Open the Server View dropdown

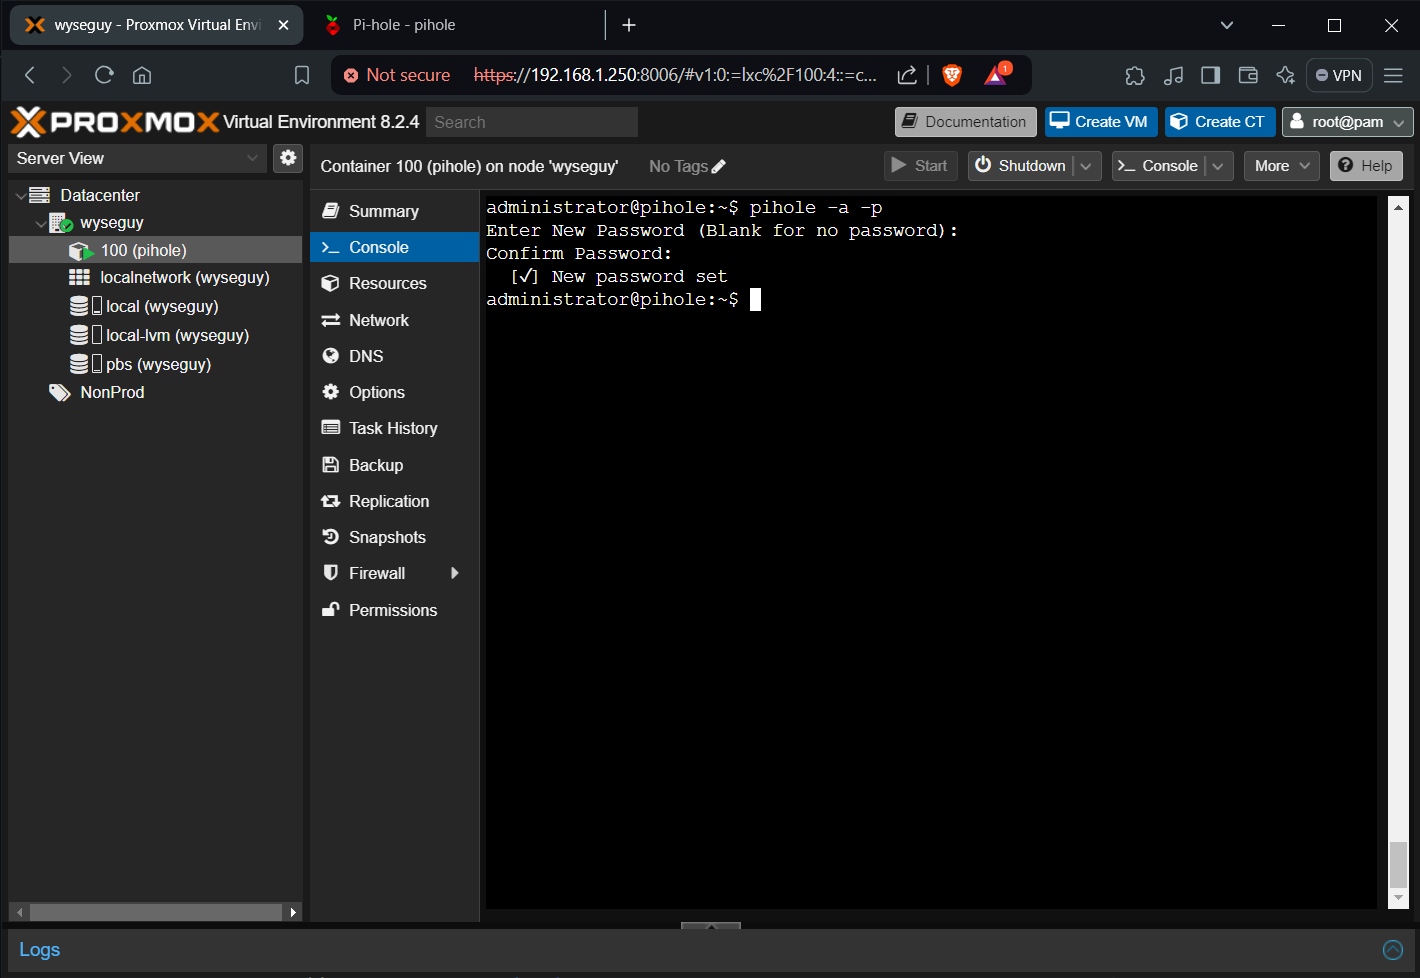pyautogui.click(x=138, y=158)
